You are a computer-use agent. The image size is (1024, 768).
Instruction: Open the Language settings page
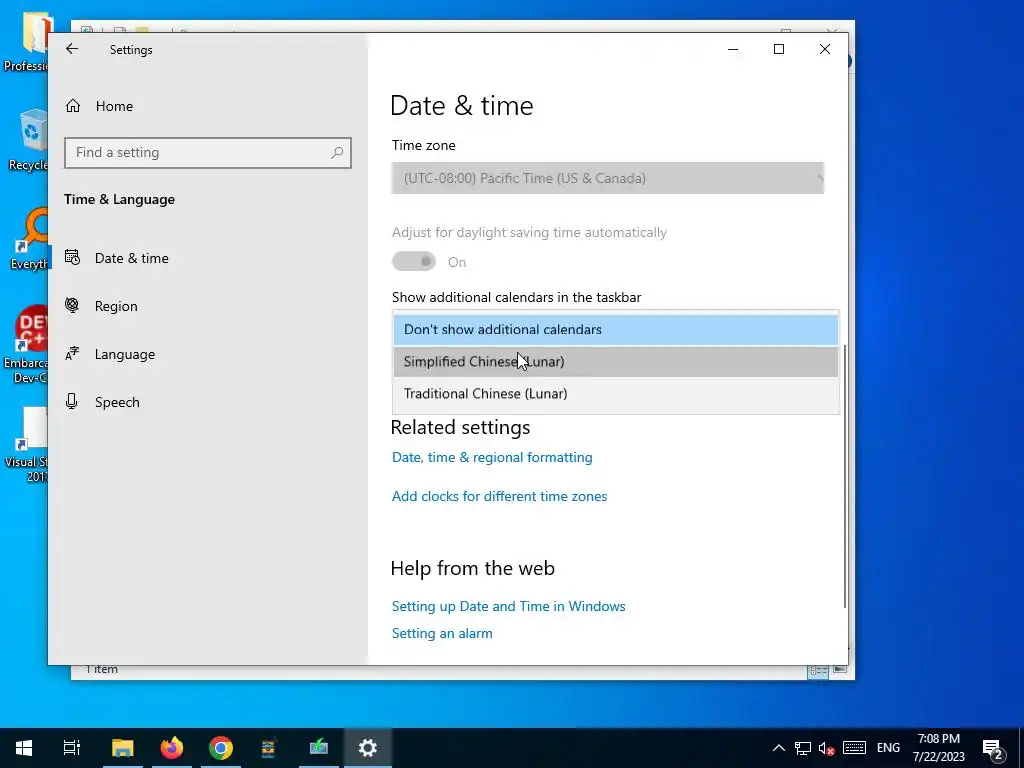point(125,354)
